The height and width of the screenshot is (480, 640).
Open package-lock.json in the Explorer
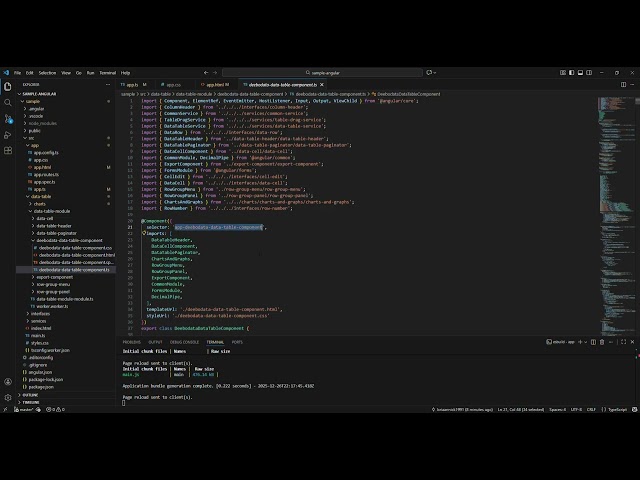[x=45, y=380]
